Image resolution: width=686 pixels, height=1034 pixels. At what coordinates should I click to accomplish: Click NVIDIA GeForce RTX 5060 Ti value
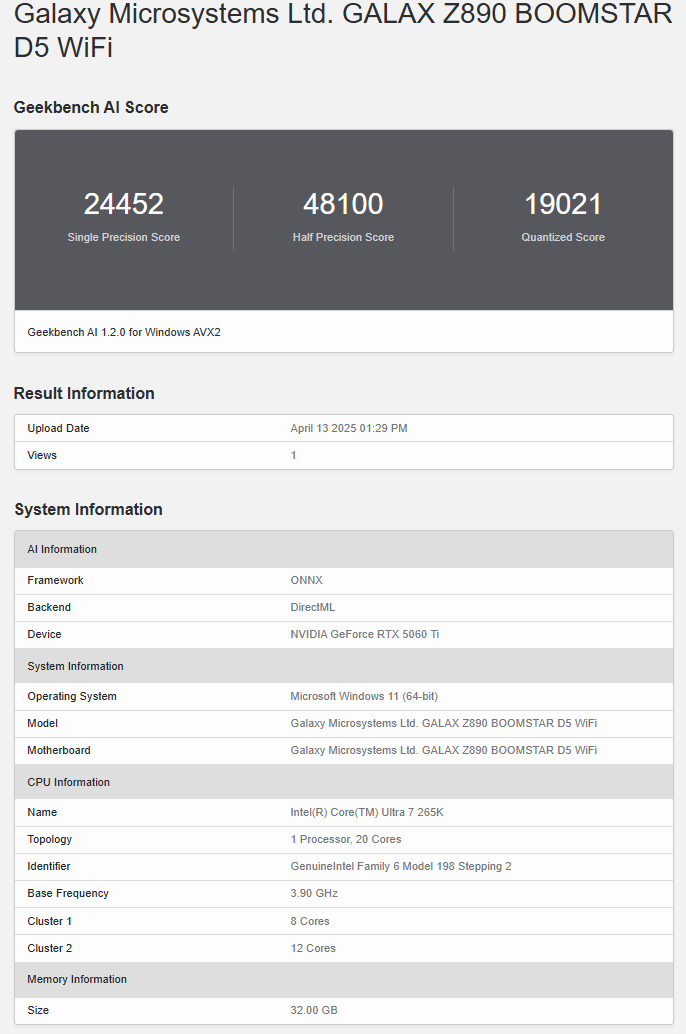365,634
